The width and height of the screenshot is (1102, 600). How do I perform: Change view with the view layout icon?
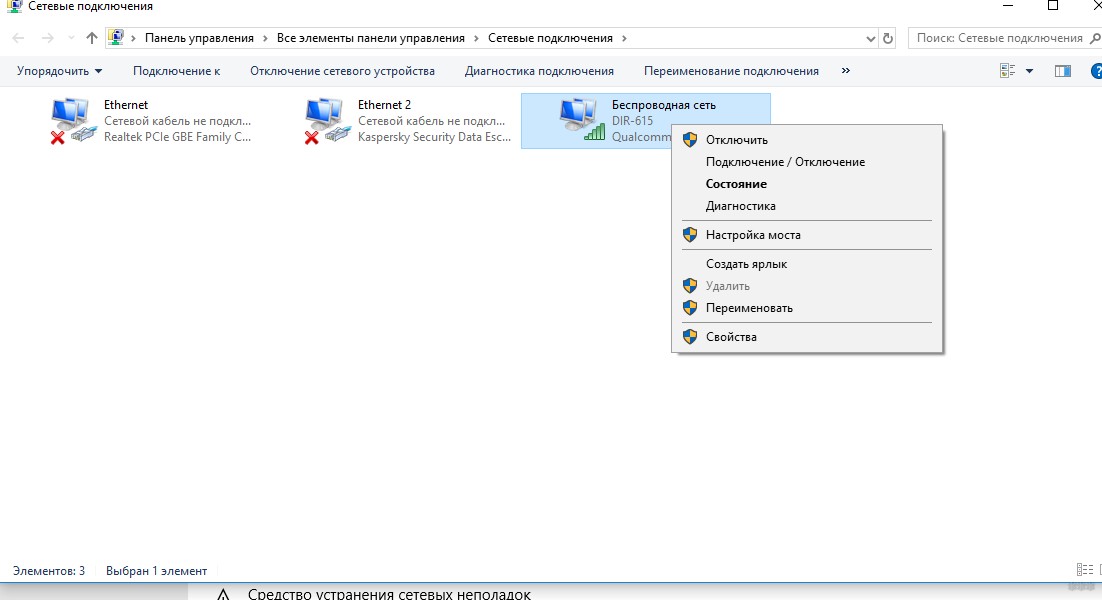(1008, 71)
